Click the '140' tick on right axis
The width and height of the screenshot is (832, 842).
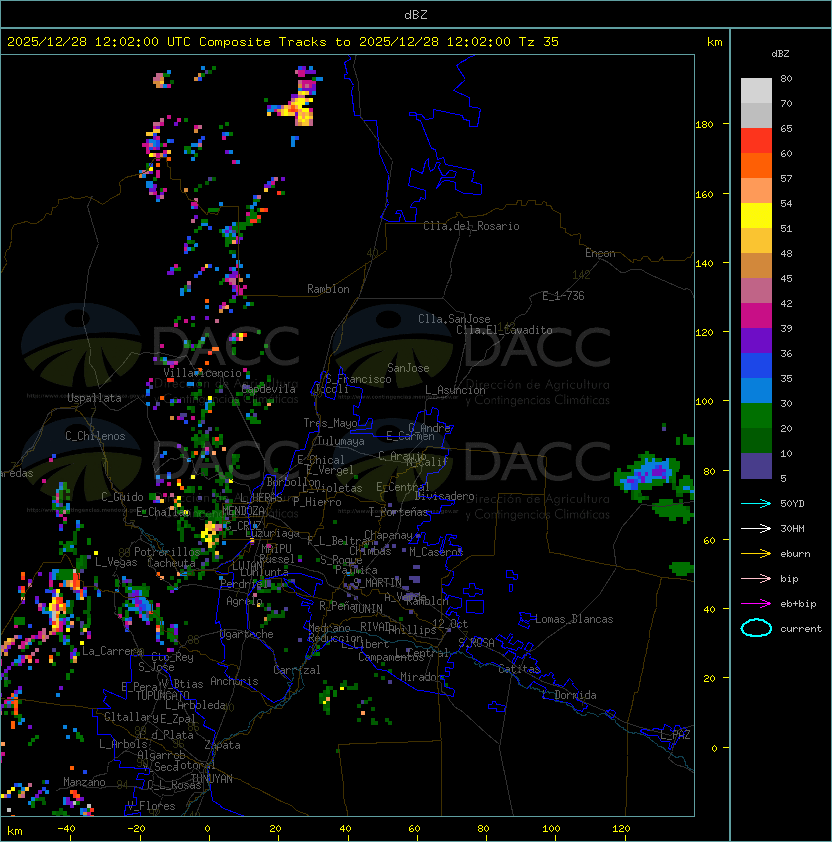pyautogui.click(x=704, y=264)
